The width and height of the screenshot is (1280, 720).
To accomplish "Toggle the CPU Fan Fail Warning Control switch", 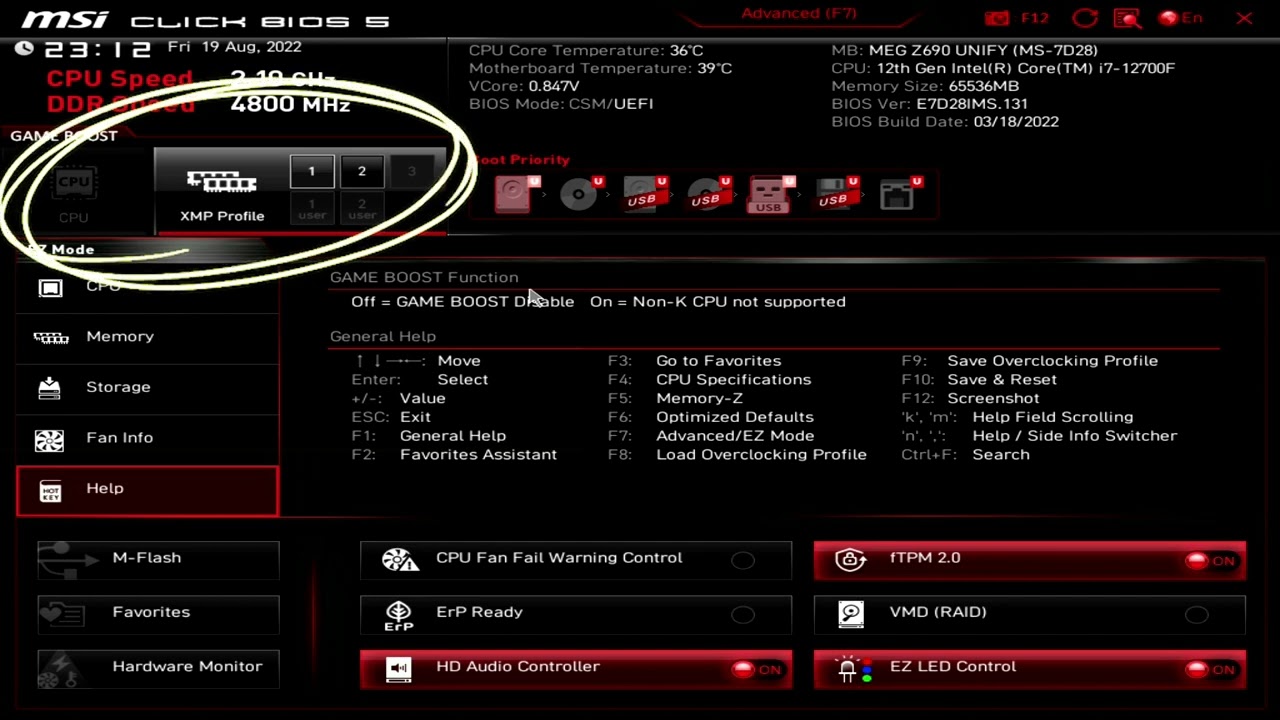I will [742, 560].
